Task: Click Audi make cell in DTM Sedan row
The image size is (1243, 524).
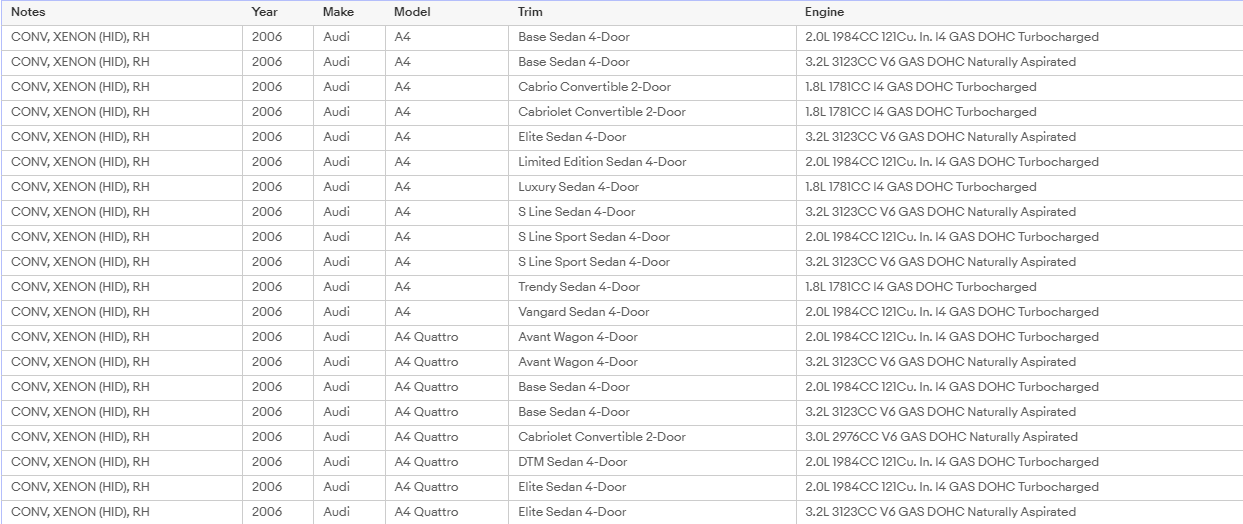Action: click(x=348, y=462)
